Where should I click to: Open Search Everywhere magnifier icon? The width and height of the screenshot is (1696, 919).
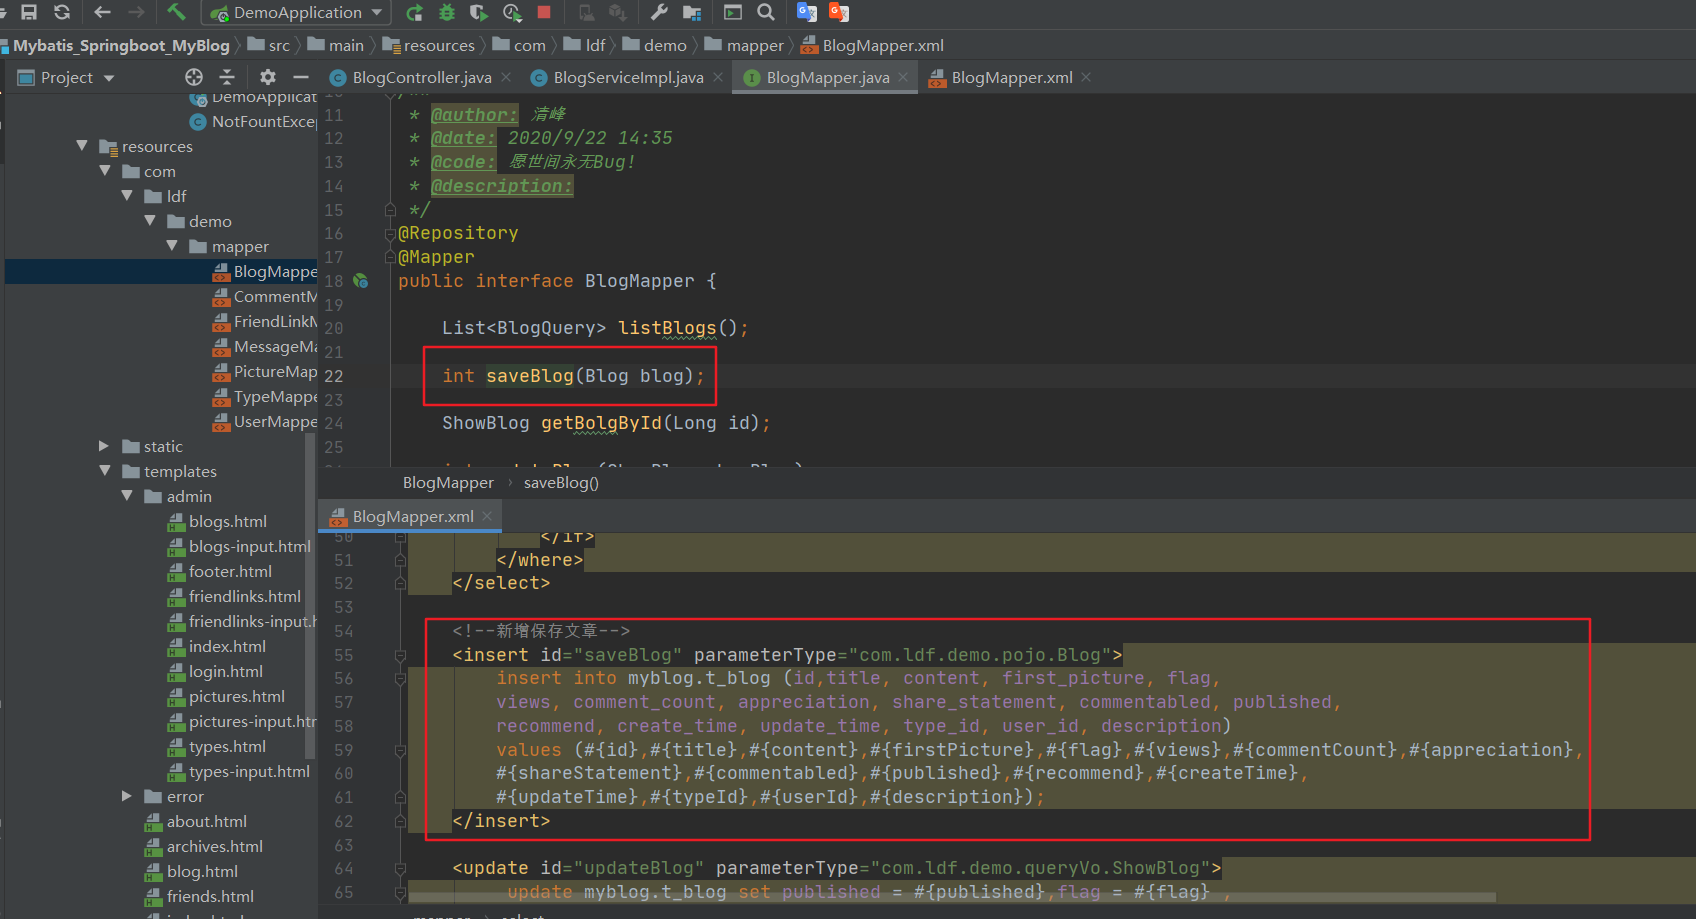coord(766,12)
